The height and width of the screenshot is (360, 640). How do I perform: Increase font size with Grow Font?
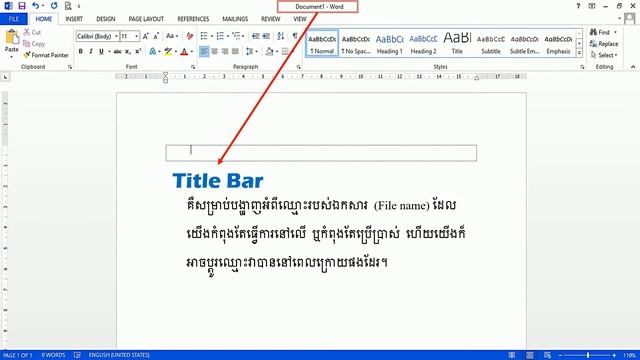click(145, 36)
